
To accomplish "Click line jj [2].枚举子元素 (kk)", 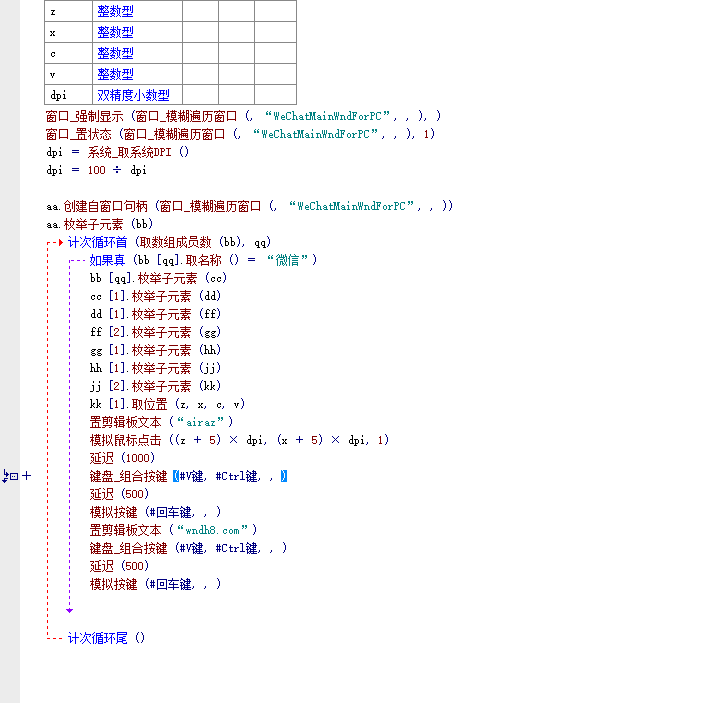I will pos(155,386).
